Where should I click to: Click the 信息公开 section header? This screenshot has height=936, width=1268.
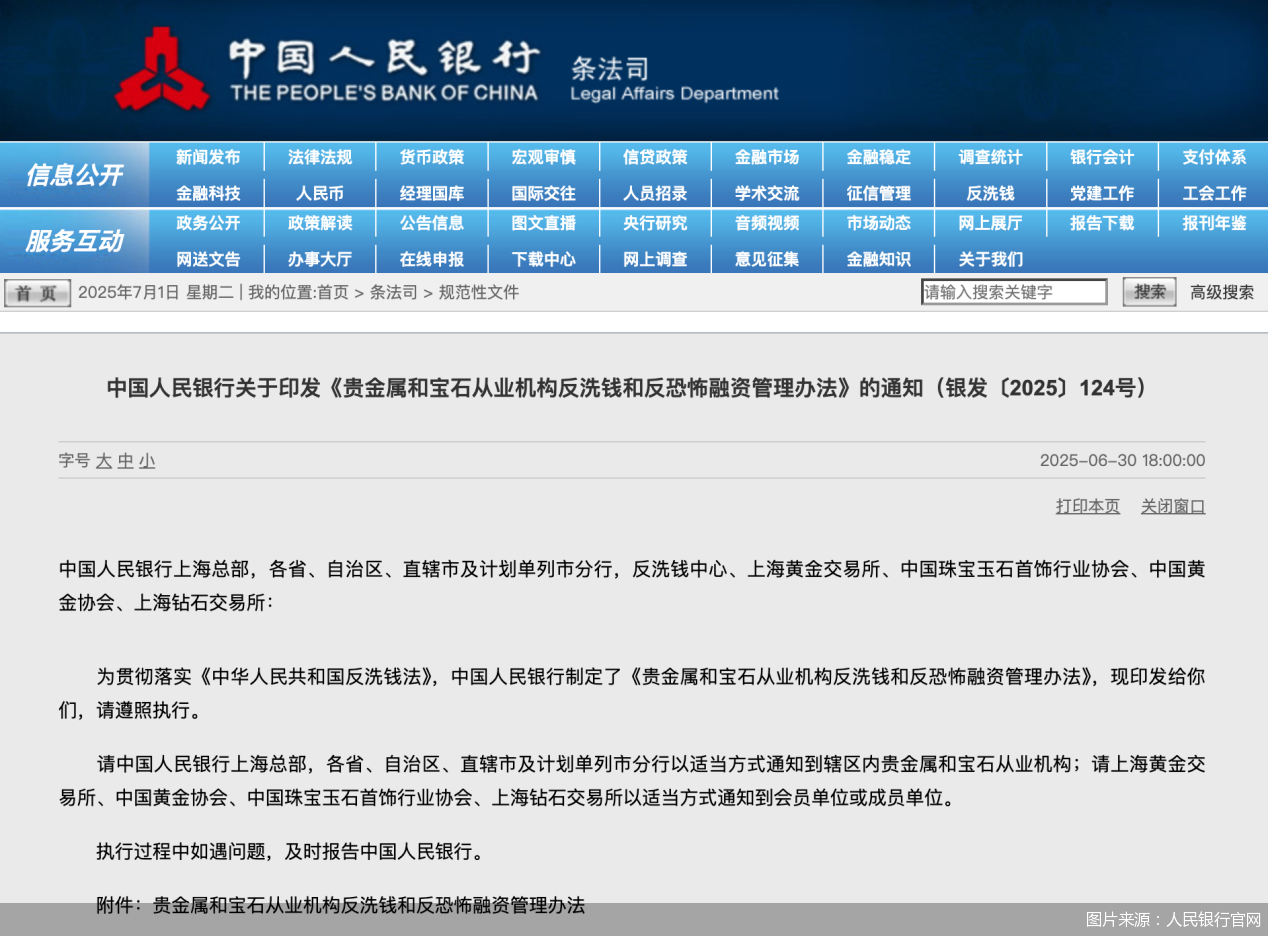coord(74,175)
